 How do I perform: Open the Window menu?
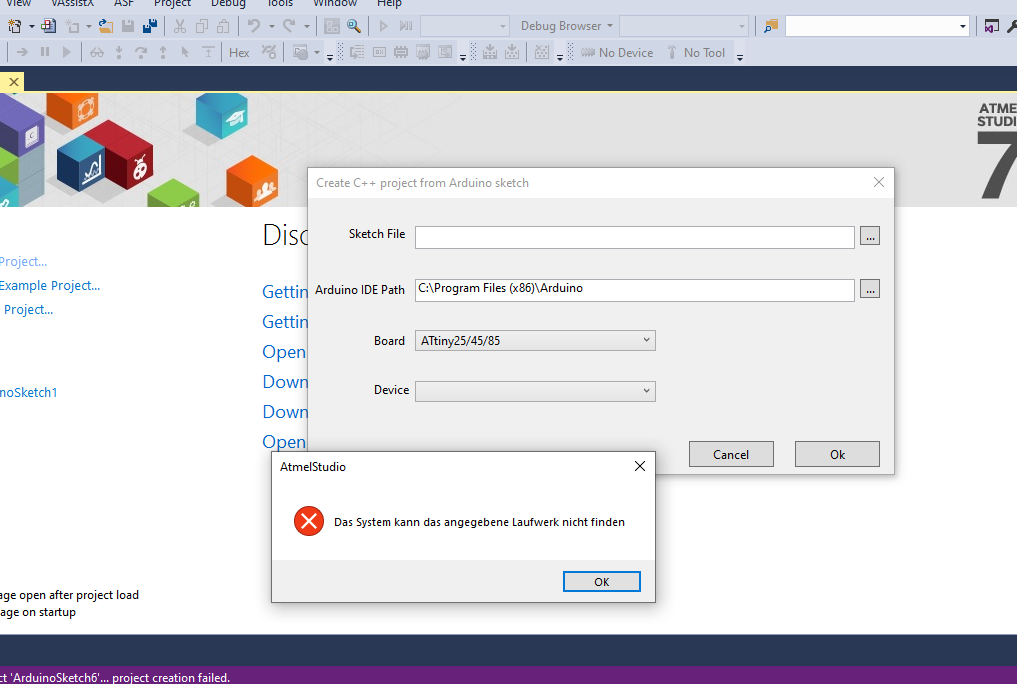tap(335, 3)
